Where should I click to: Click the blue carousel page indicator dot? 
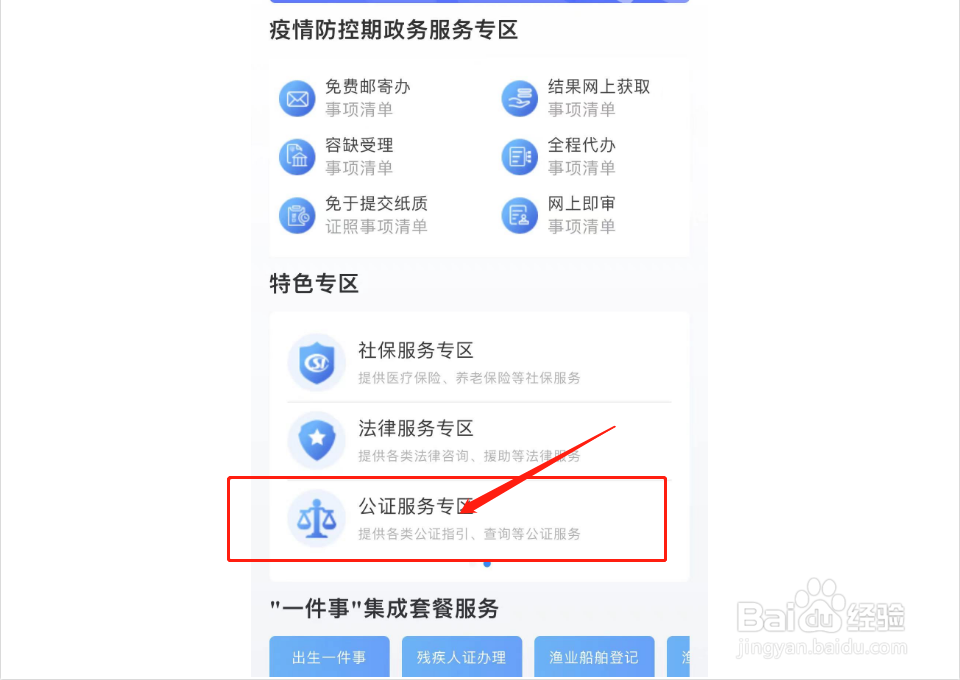(x=487, y=564)
